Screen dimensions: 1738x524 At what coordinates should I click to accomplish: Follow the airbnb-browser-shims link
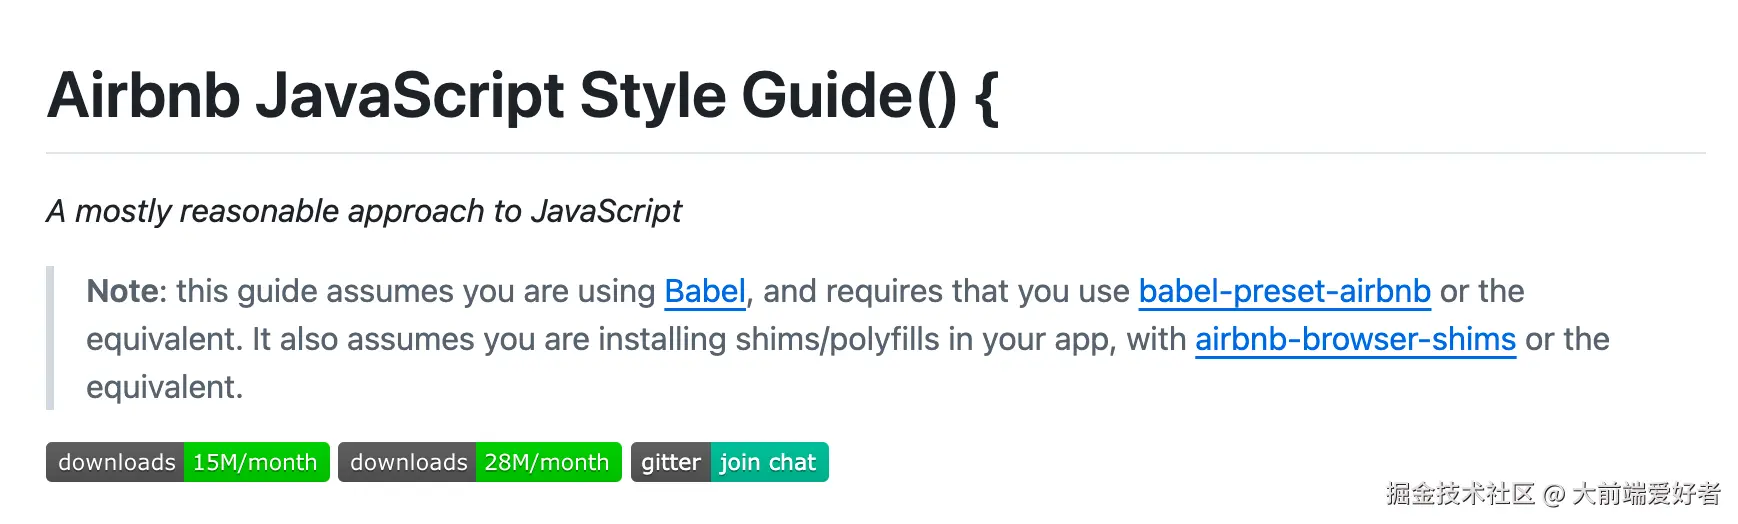1355,339
